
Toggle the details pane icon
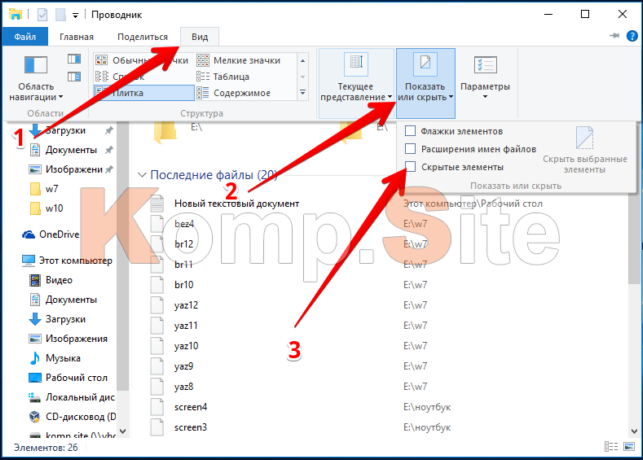[x=74, y=77]
